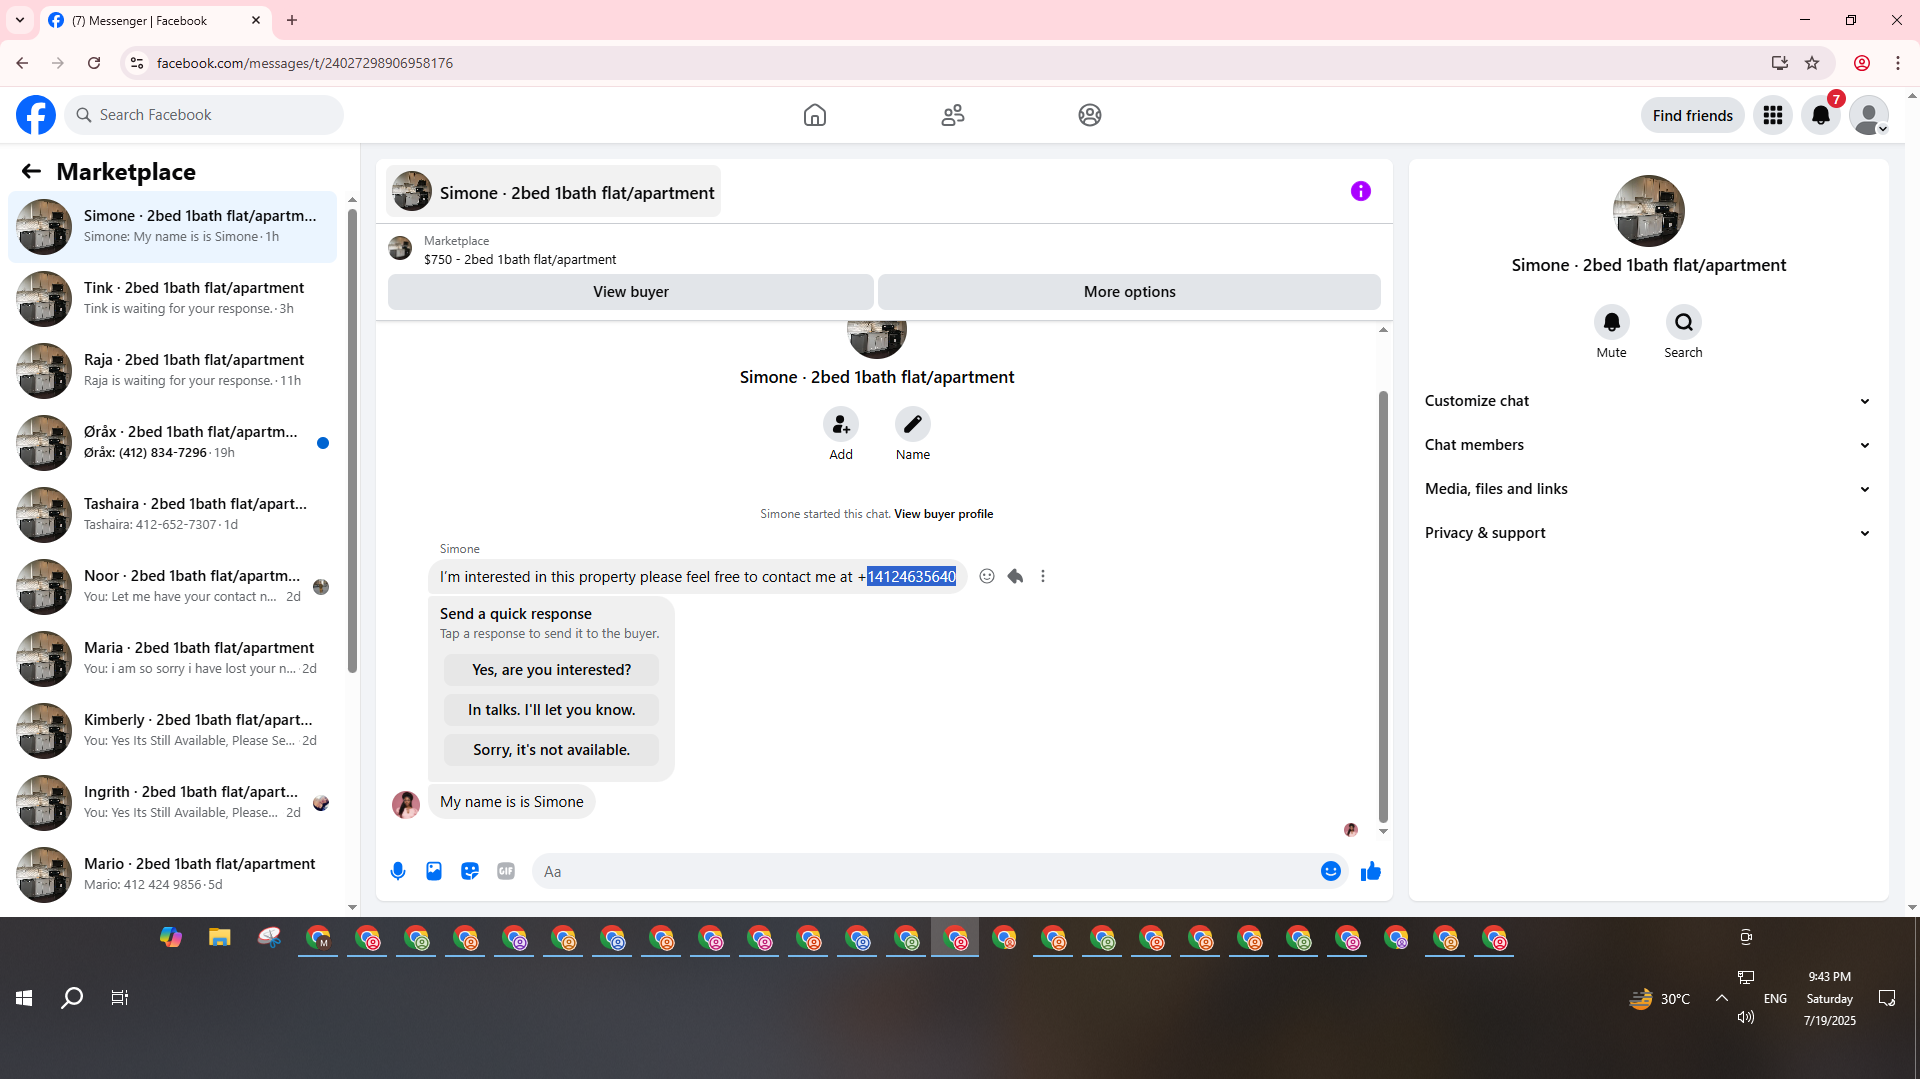Open the notifications bell

click(x=1821, y=115)
